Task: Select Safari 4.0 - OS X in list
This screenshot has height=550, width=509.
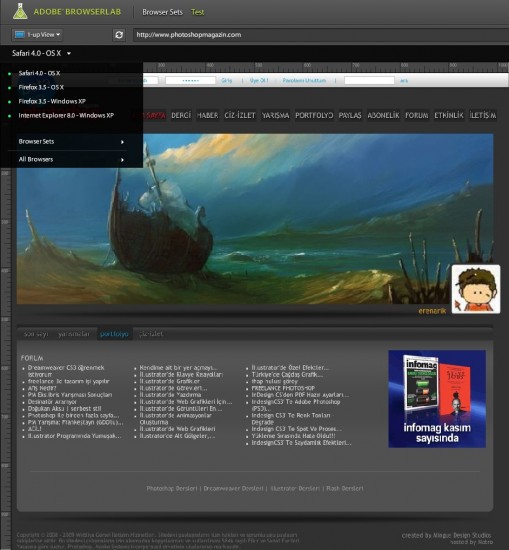Action: pos(39,73)
